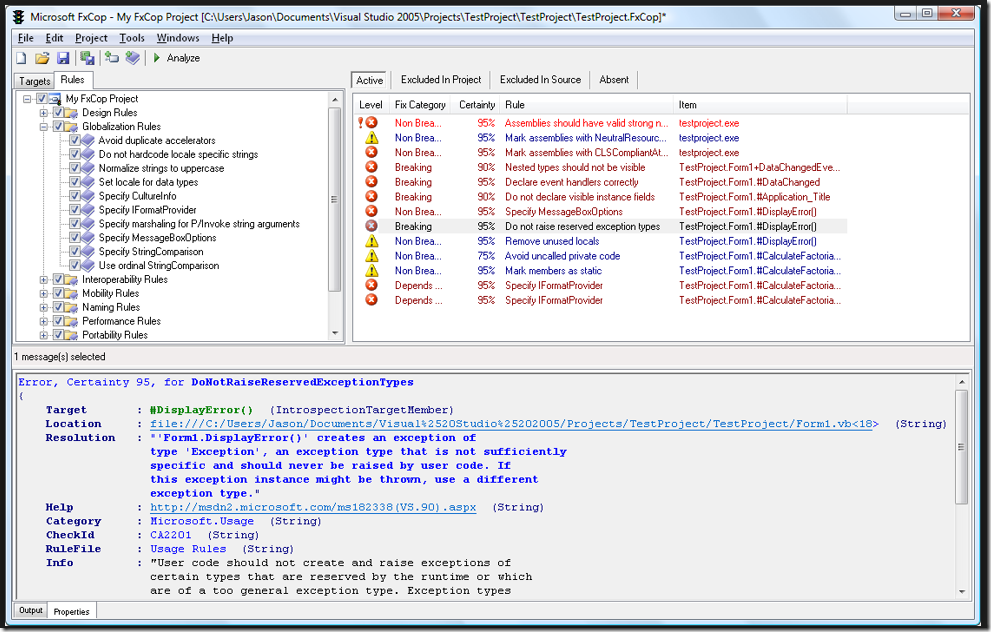Click the green Analyze play icon
This screenshot has height=632, width=991.
(x=157, y=58)
